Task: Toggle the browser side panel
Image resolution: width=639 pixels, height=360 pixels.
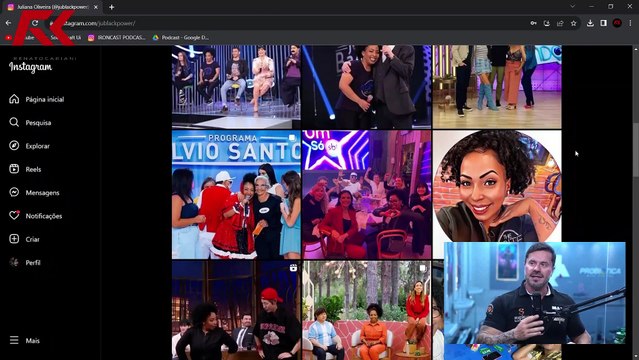Action: 604,23
